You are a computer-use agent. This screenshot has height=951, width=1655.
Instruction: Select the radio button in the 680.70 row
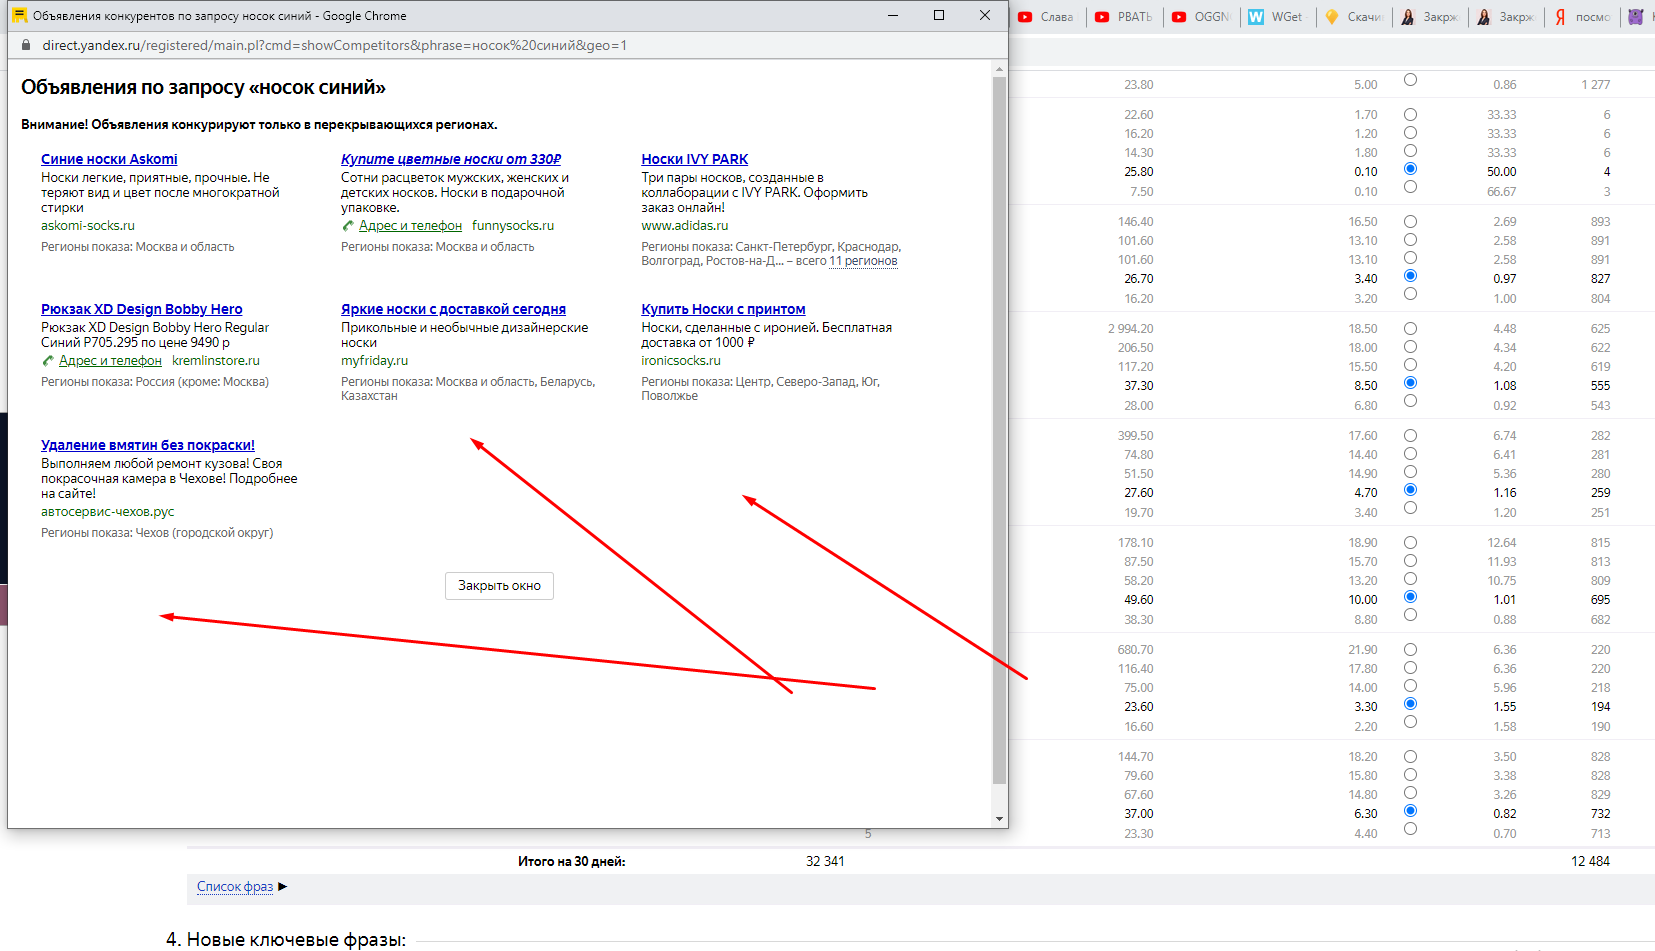coord(1410,649)
